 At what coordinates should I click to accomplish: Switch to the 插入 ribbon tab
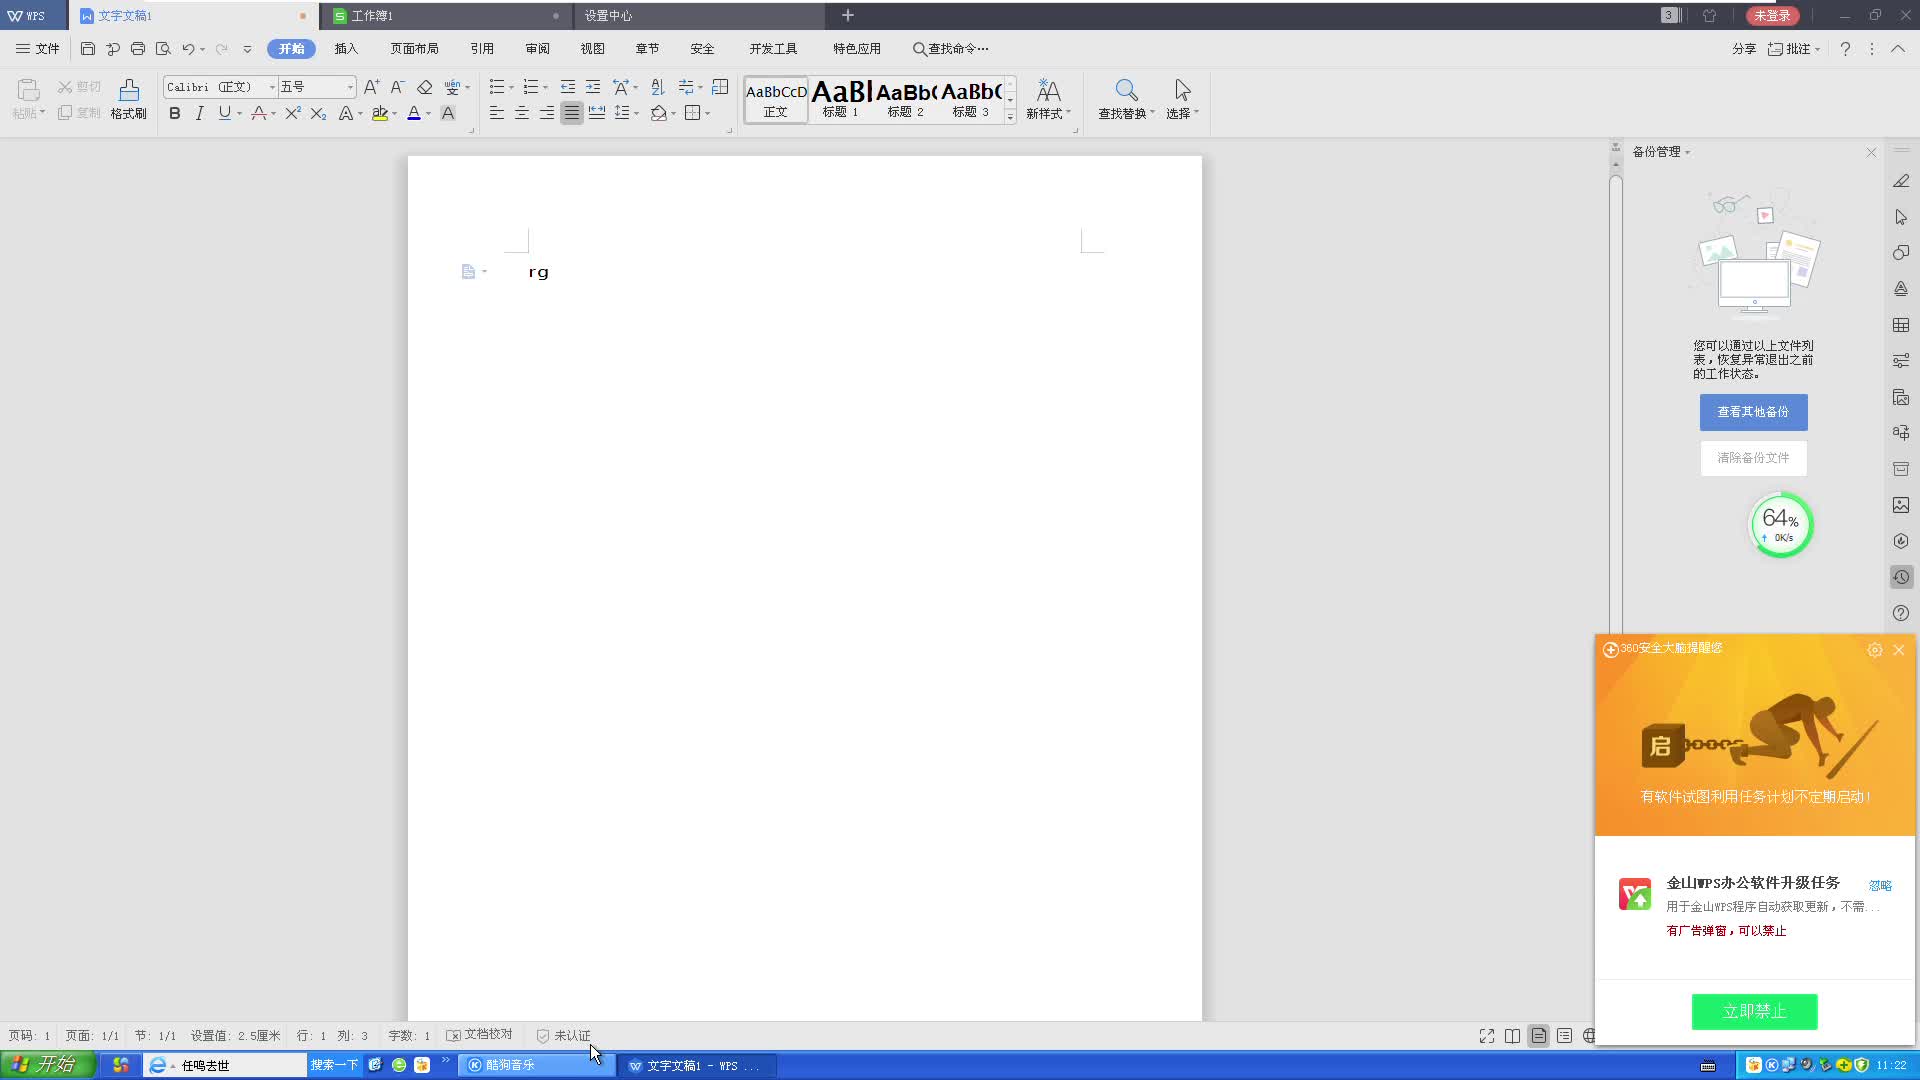[x=346, y=48]
